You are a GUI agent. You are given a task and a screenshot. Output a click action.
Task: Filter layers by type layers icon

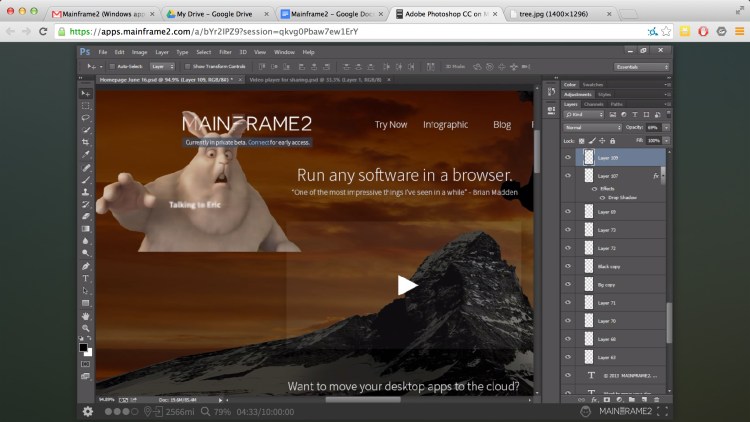635,115
